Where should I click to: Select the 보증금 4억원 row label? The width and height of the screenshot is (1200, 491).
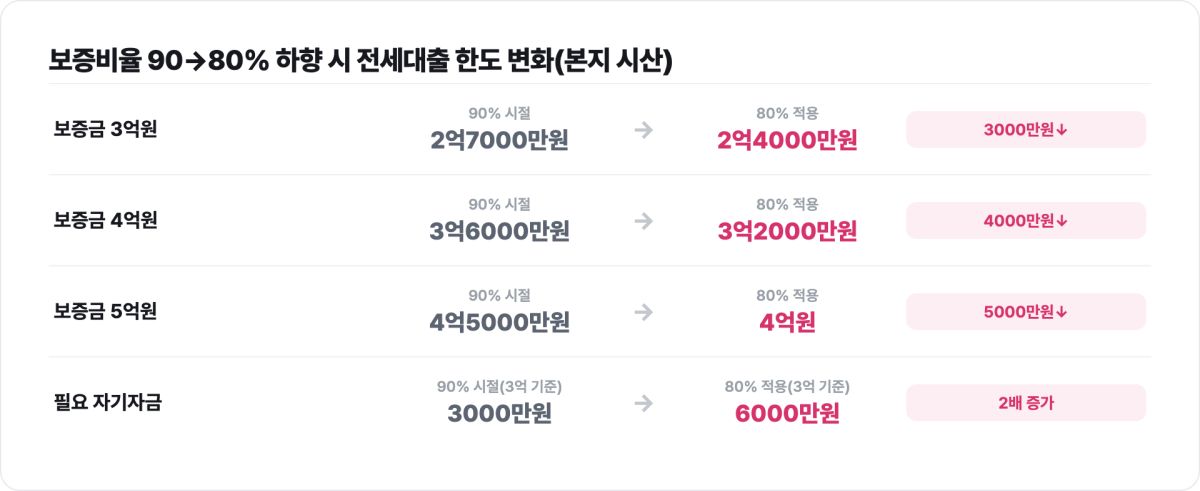coord(105,221)
